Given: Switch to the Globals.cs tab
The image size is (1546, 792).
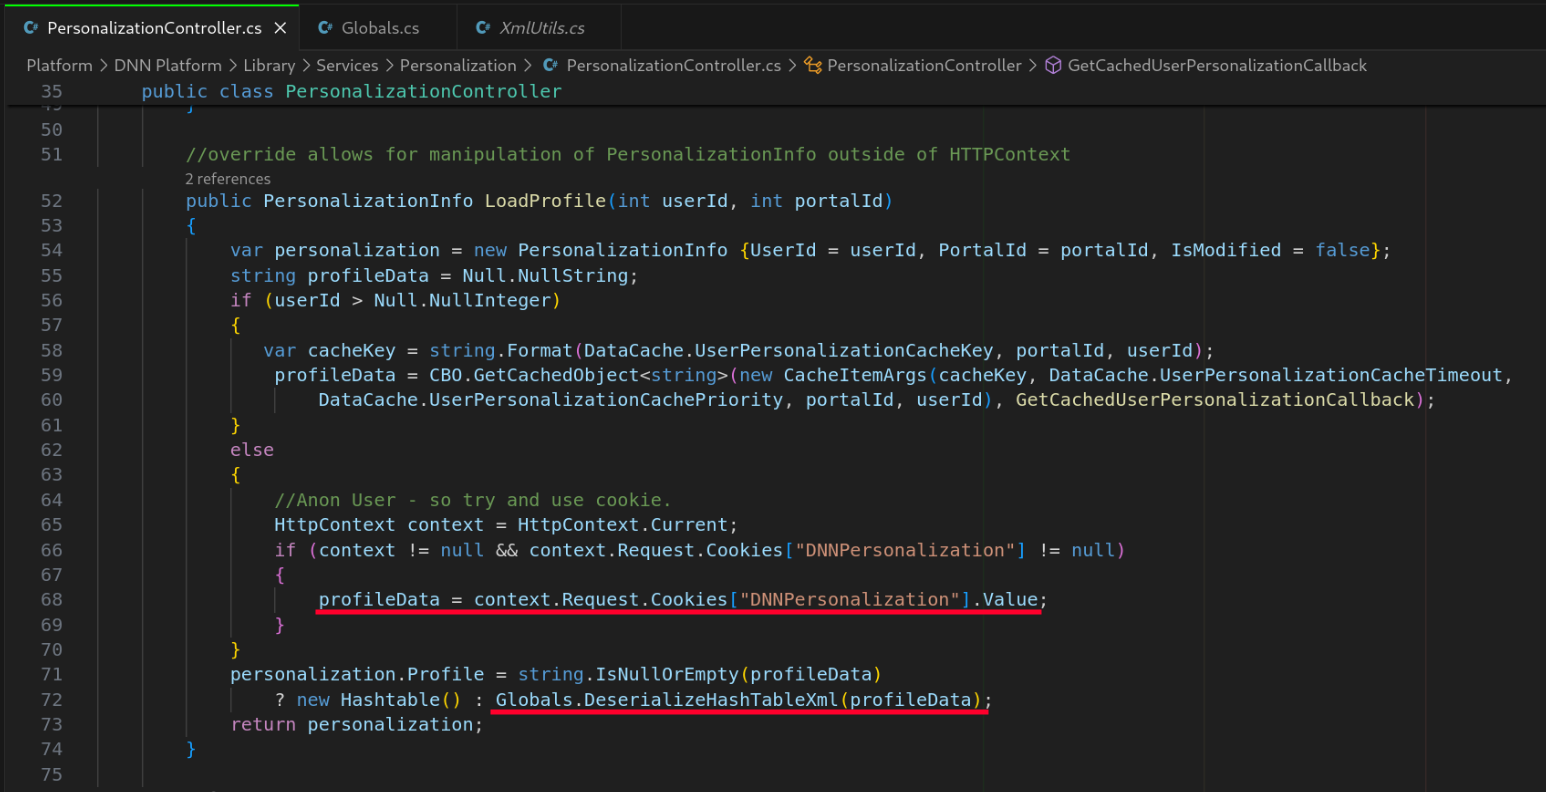Looking at the screenshot, I should (x=380, y=28).
